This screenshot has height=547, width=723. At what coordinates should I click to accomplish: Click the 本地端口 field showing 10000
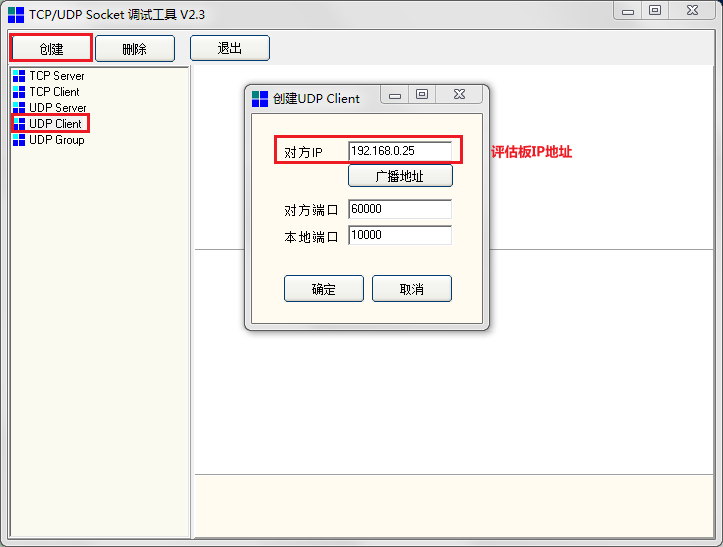pyautogui.click(x=399, y=235)
